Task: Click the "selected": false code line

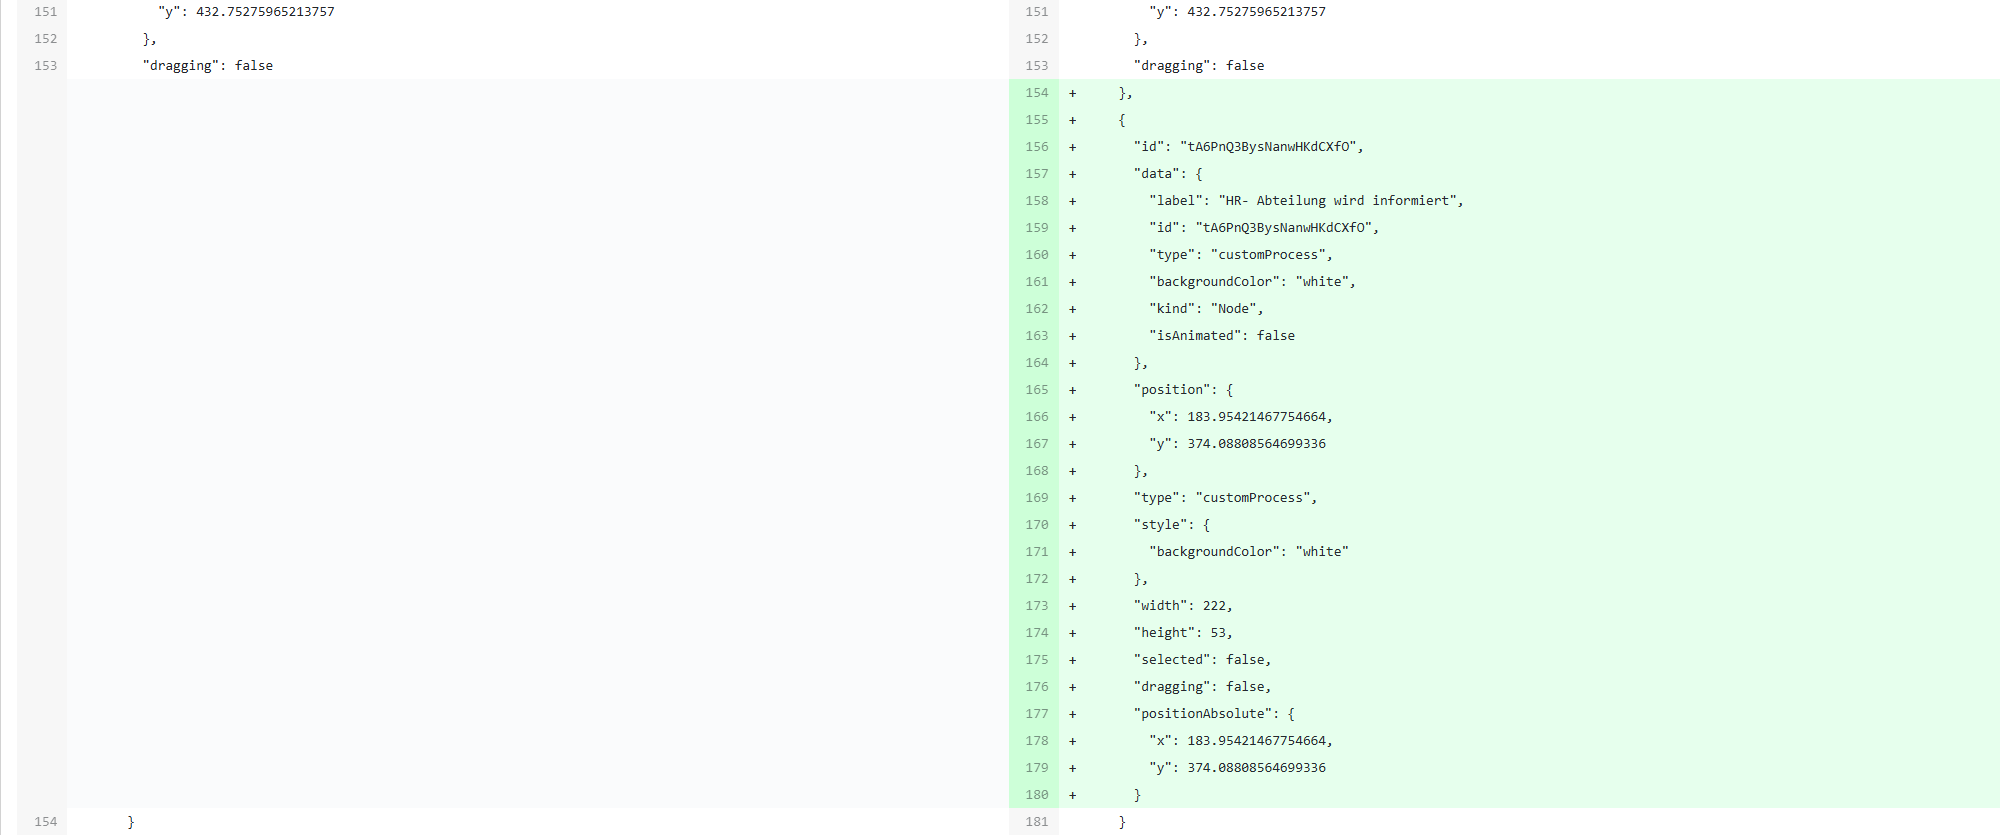Action: [1202, 660]
